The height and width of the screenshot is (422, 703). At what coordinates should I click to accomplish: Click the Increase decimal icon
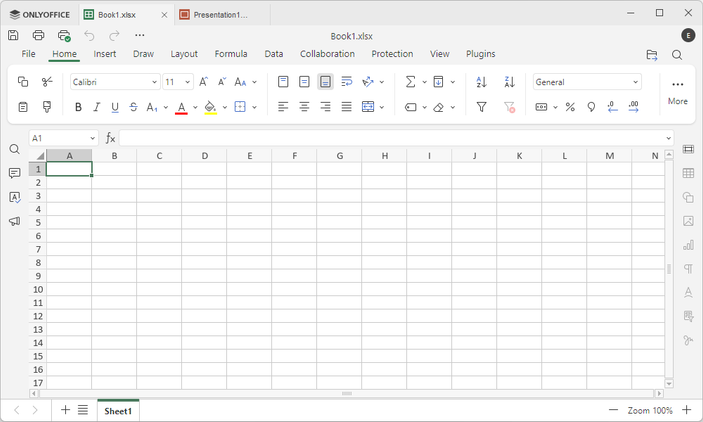point(633,107)
